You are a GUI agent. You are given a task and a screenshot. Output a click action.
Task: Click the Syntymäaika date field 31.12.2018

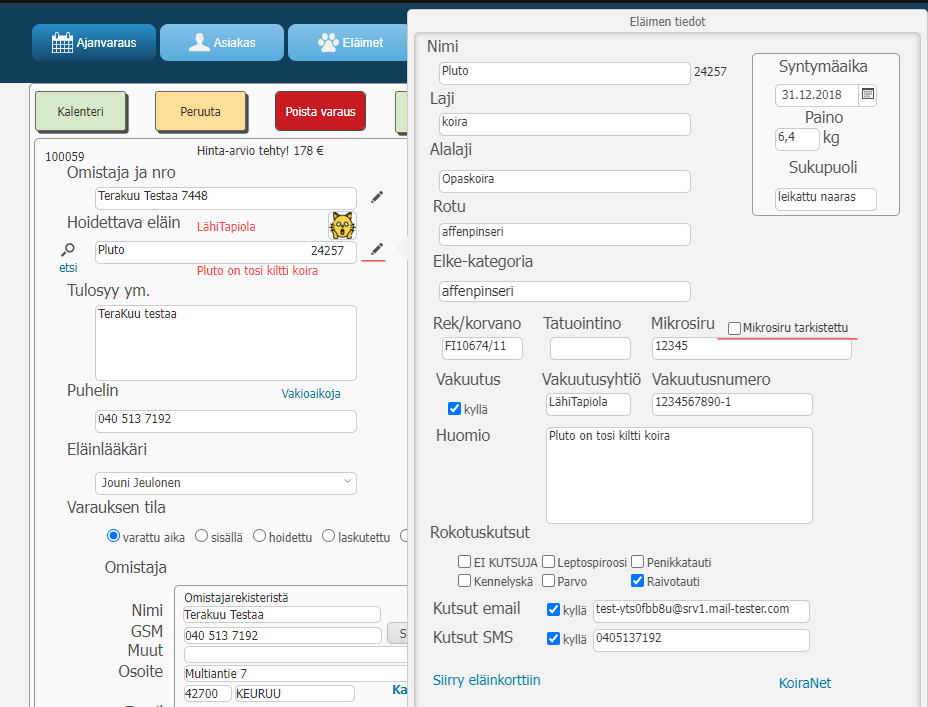816,95
